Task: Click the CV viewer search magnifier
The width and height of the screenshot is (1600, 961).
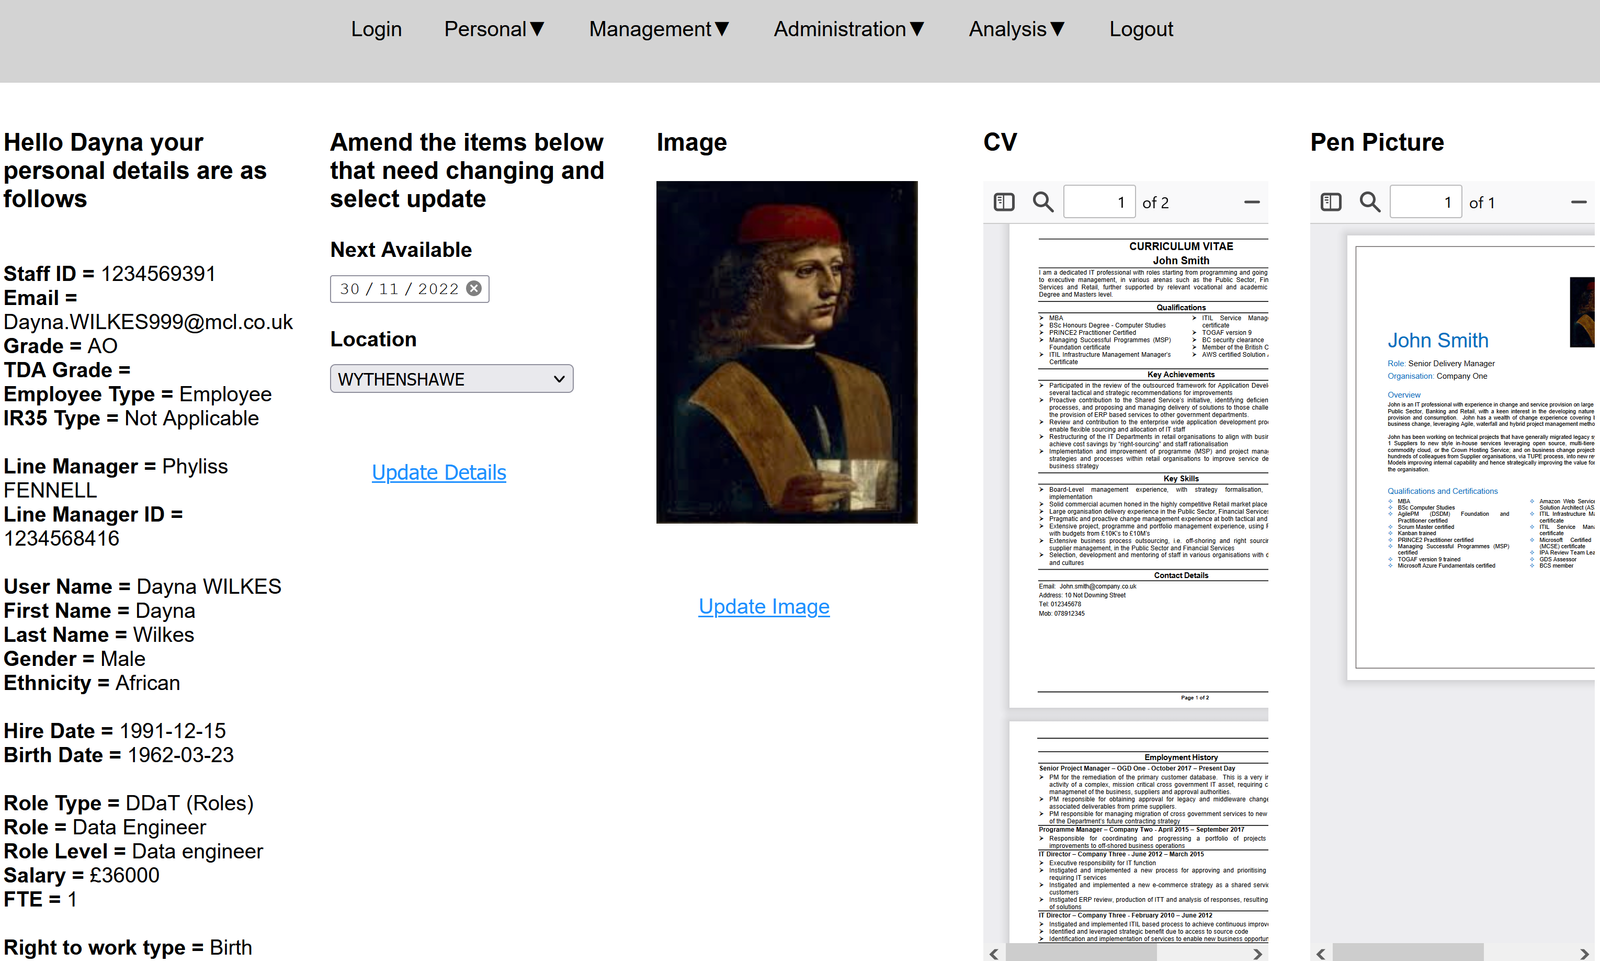Action: pyautogui.click(x=1043, y=202)
